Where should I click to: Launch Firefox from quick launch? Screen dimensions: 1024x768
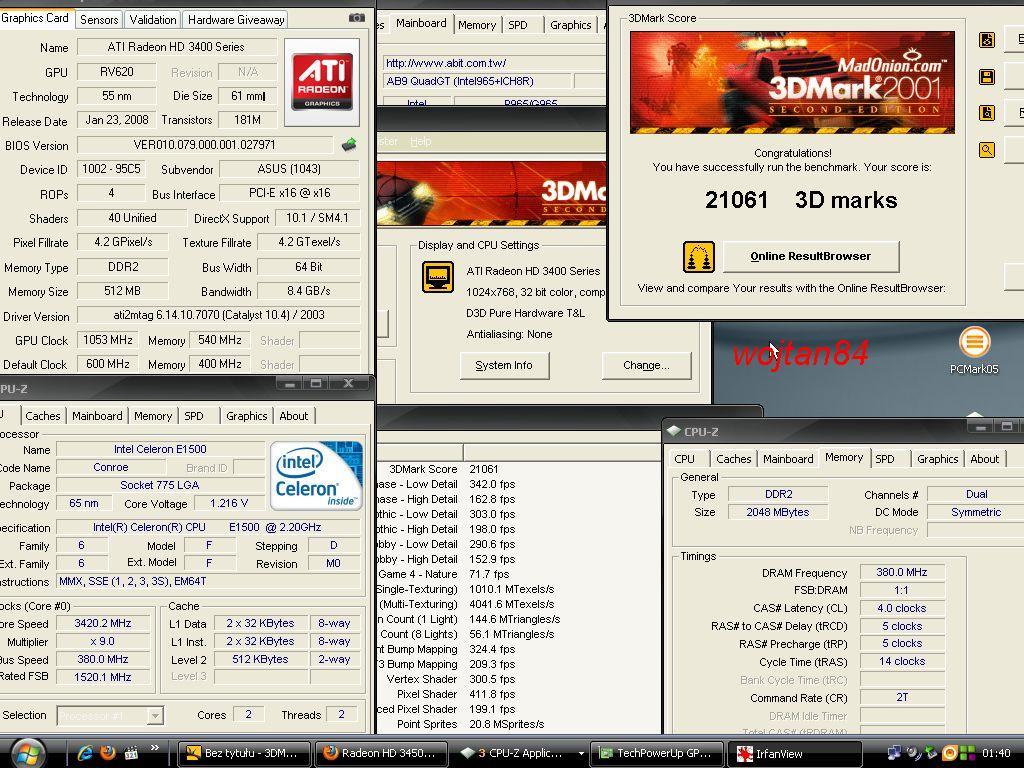click(x=108, y=753)
